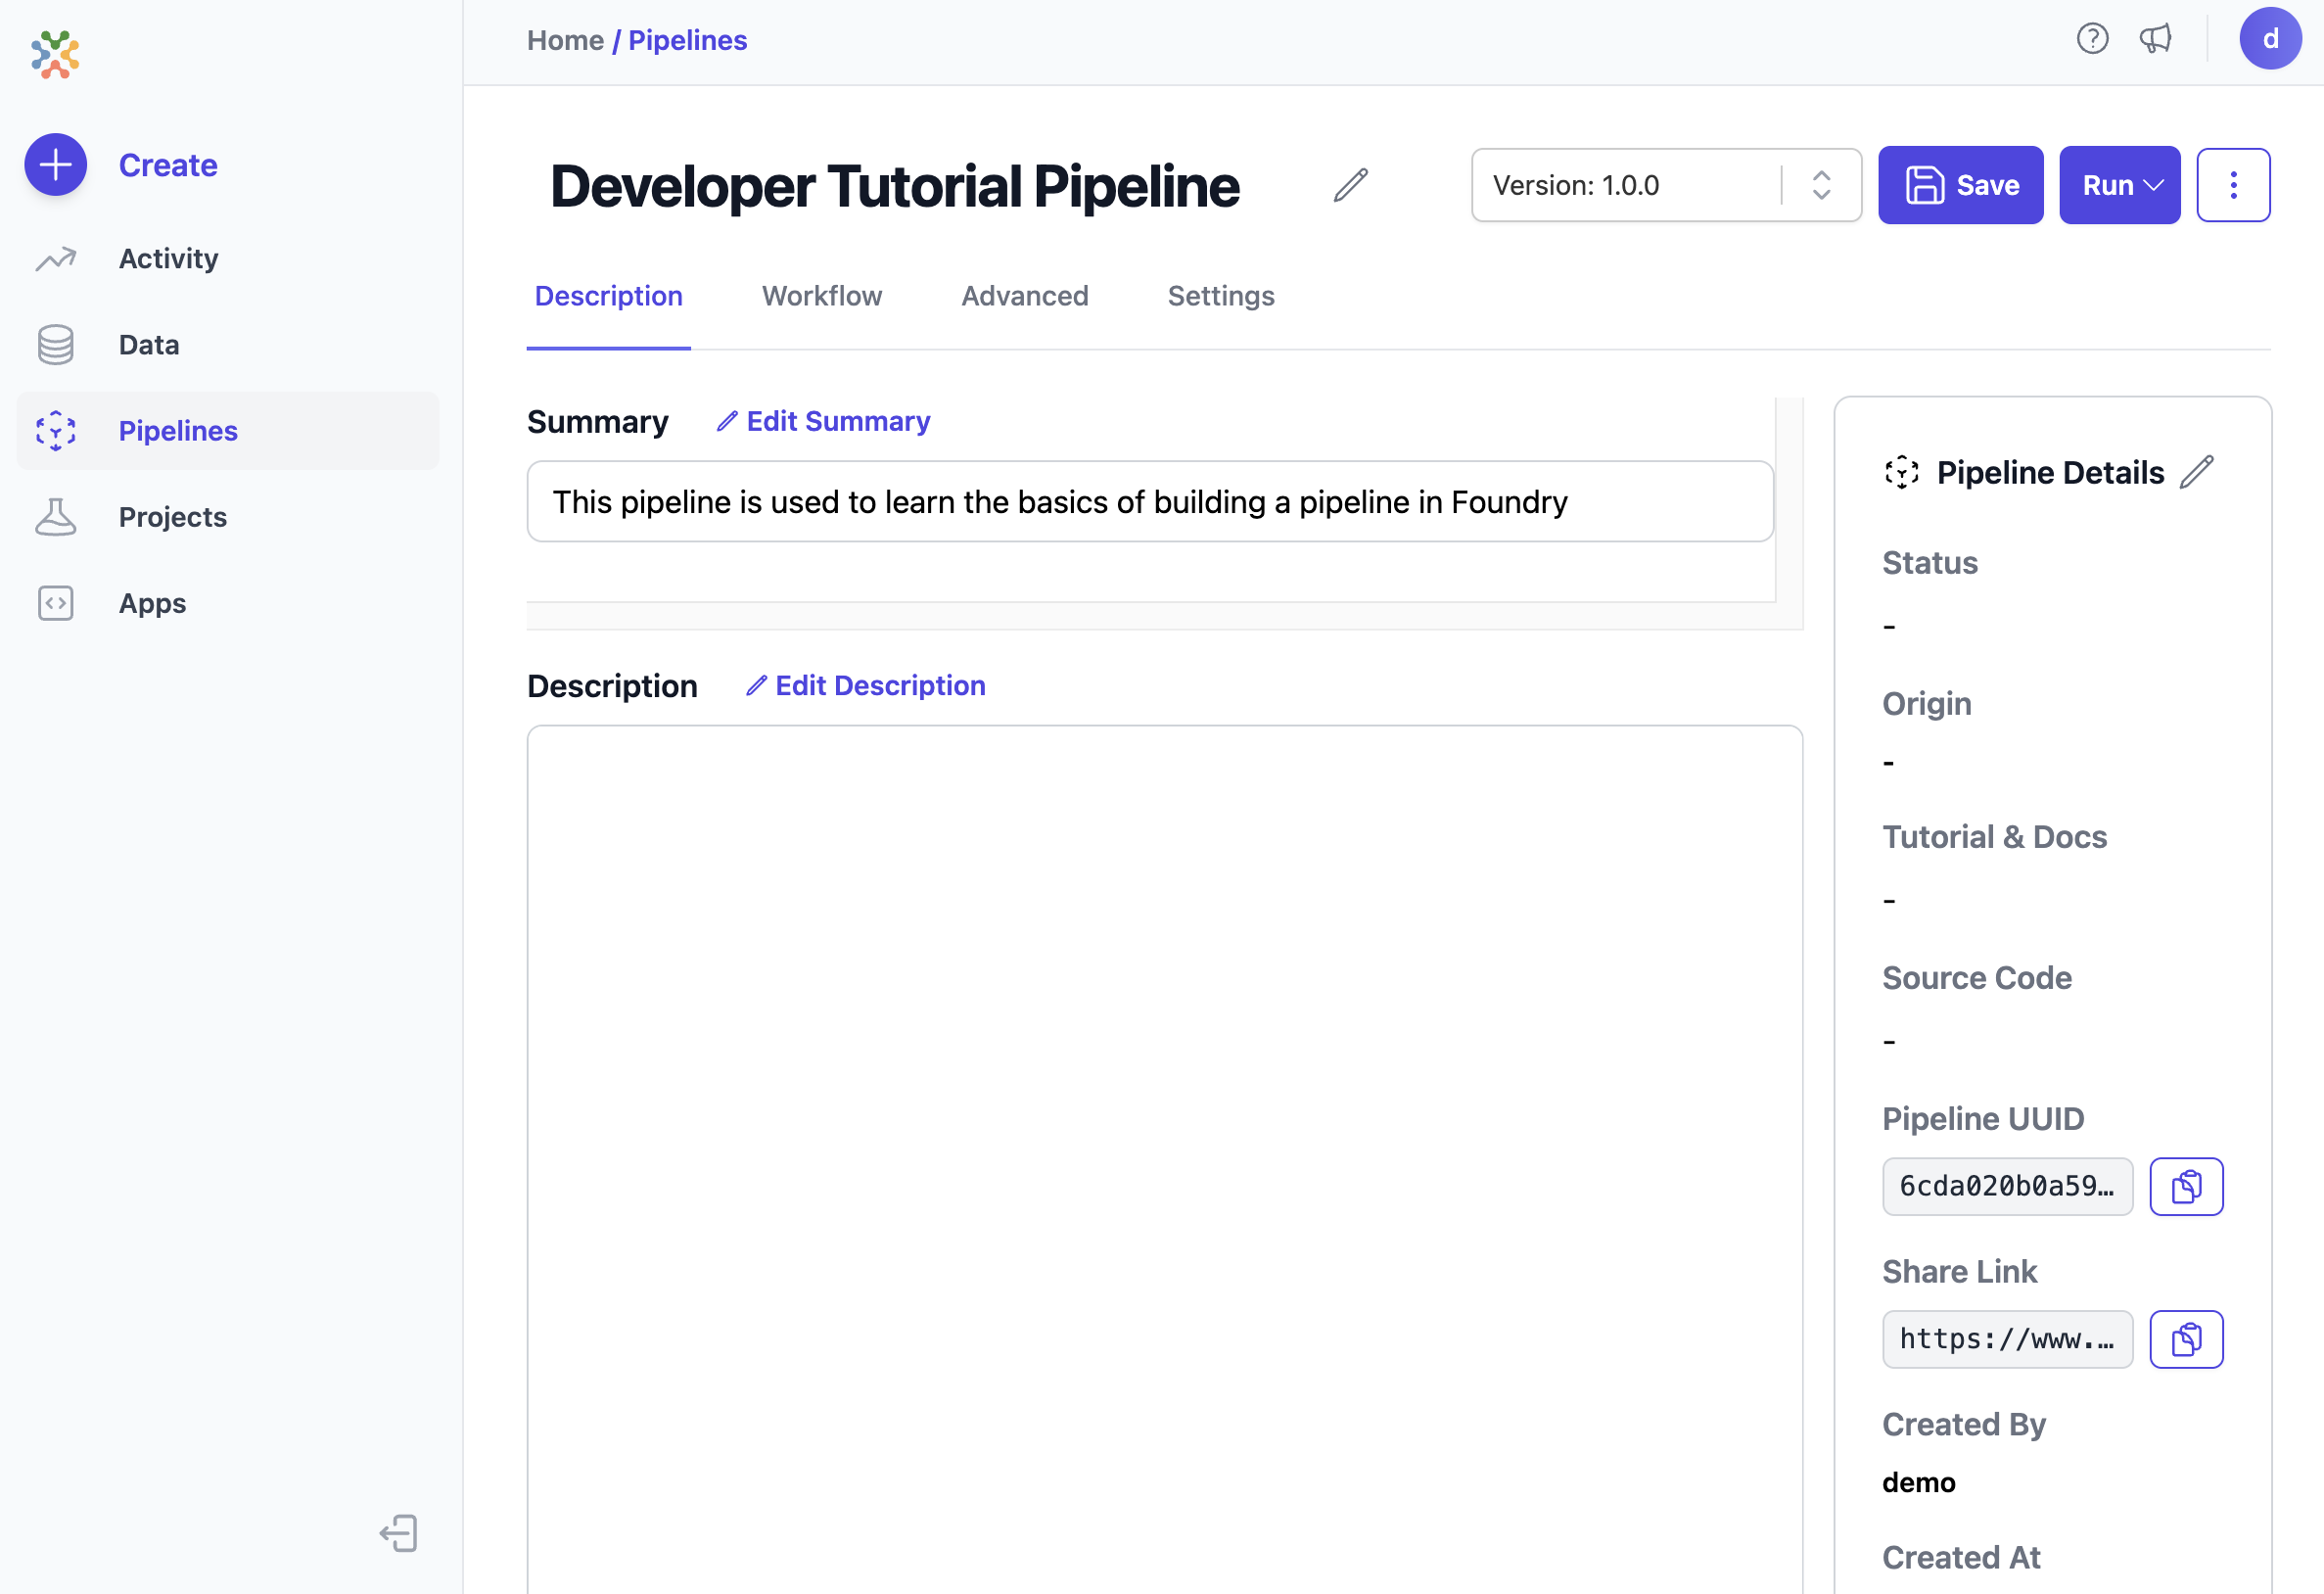Copy the Share Link
The width and height of the screenshot is (2324, 1594).
2186,1339
